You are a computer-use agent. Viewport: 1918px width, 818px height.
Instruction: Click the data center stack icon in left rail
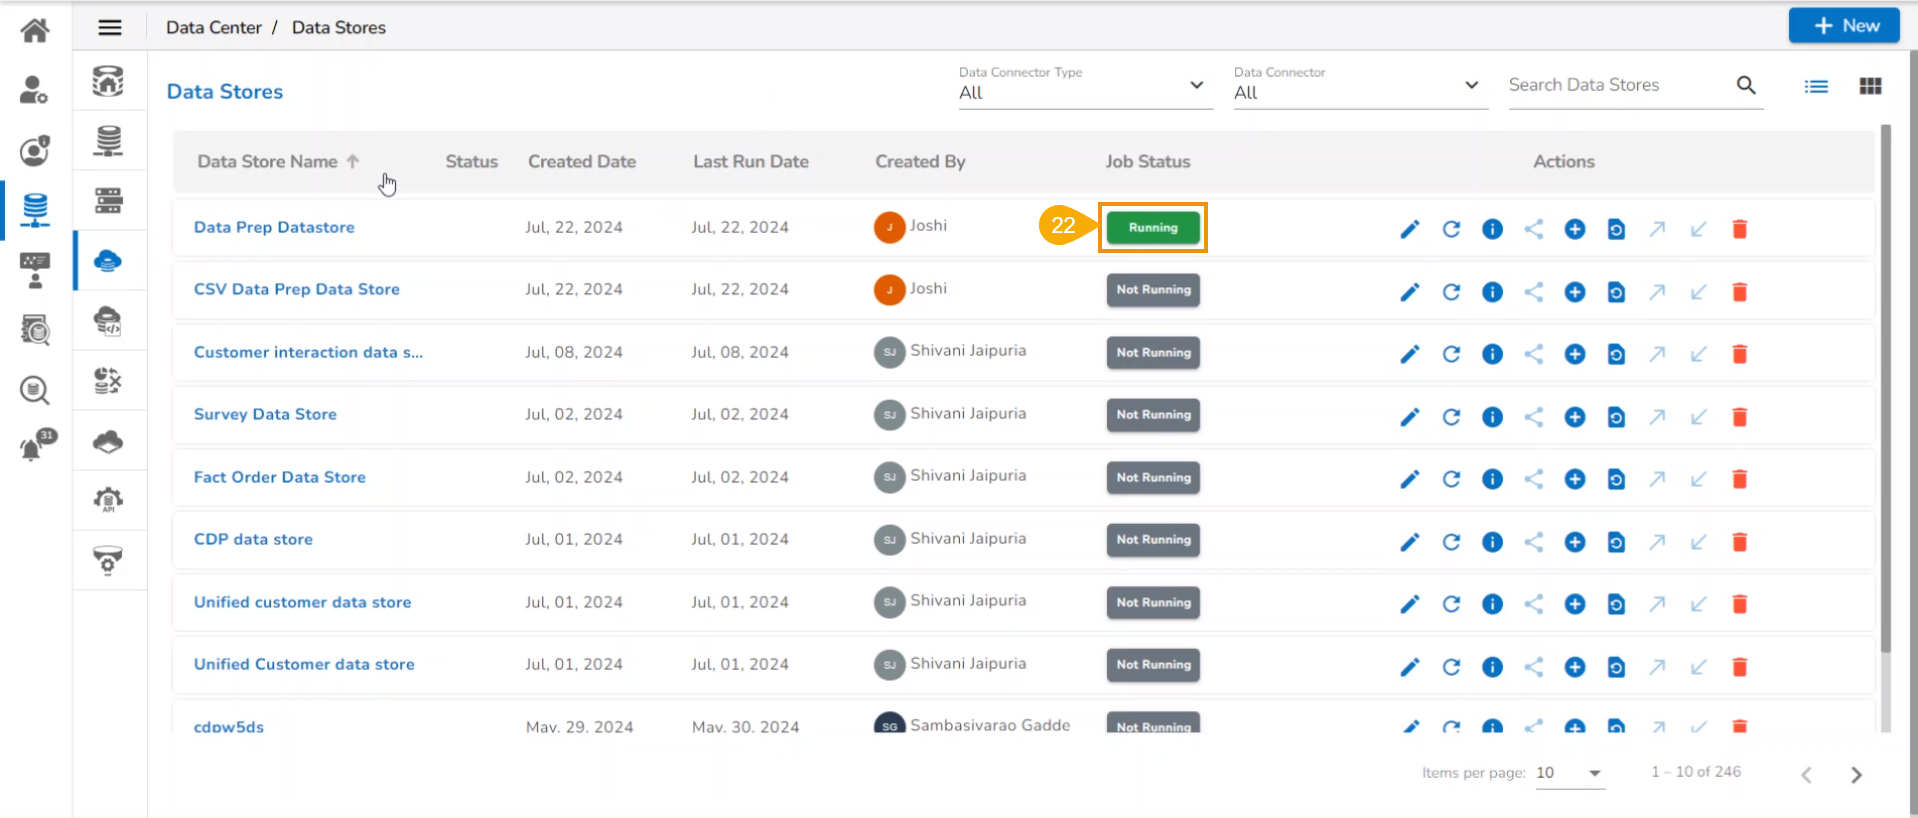pyautogui.click(x=35, y=210)
